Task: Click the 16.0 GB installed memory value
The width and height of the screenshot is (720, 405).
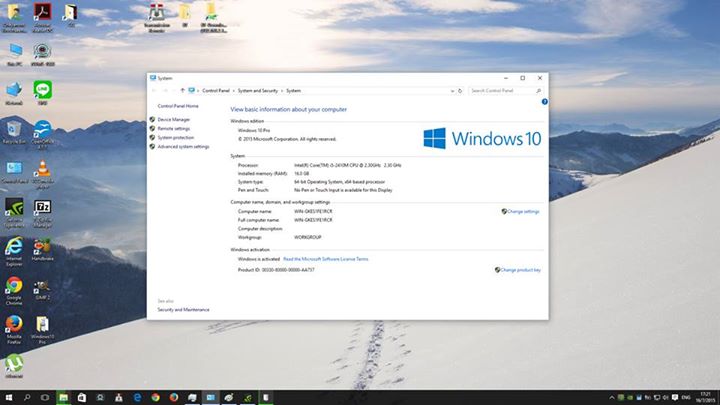Action: click(x=301, y=174)
